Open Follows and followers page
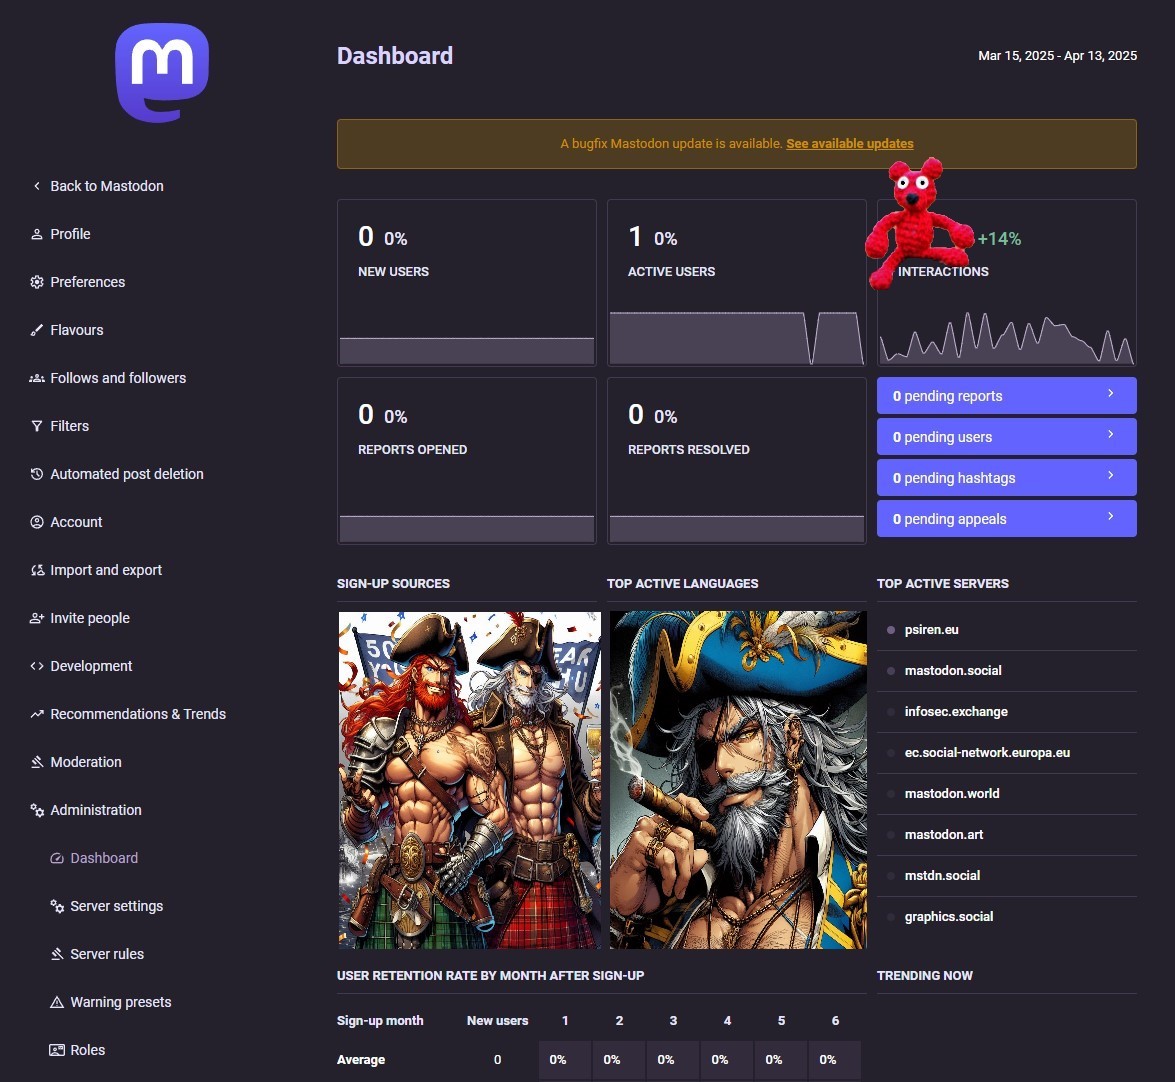 click(x=118, y=378)
